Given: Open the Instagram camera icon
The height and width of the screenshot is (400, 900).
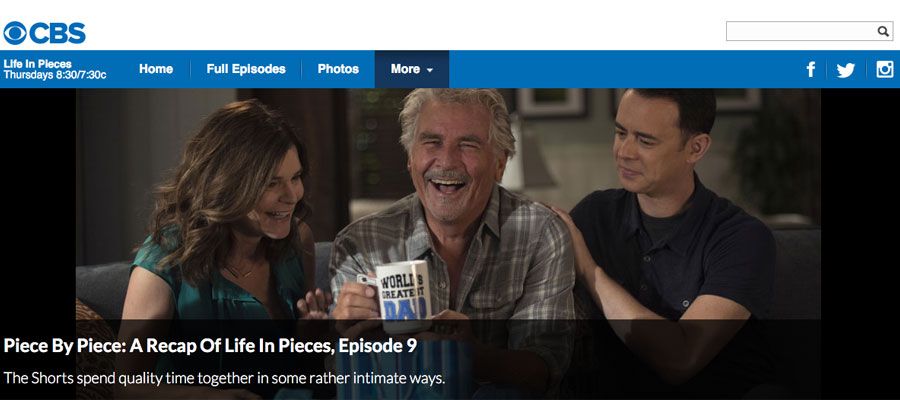Looking at the screenshot, I should 885,69.
